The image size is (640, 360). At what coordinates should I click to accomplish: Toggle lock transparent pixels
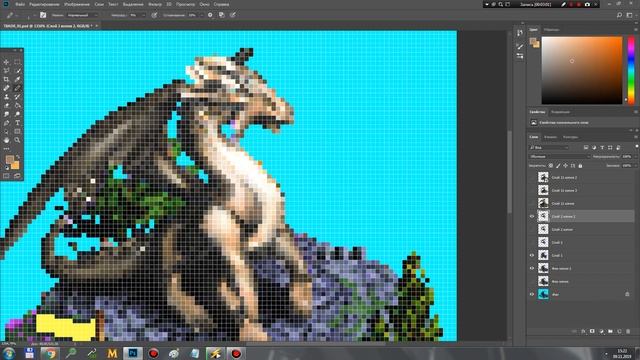coord(551,166)
